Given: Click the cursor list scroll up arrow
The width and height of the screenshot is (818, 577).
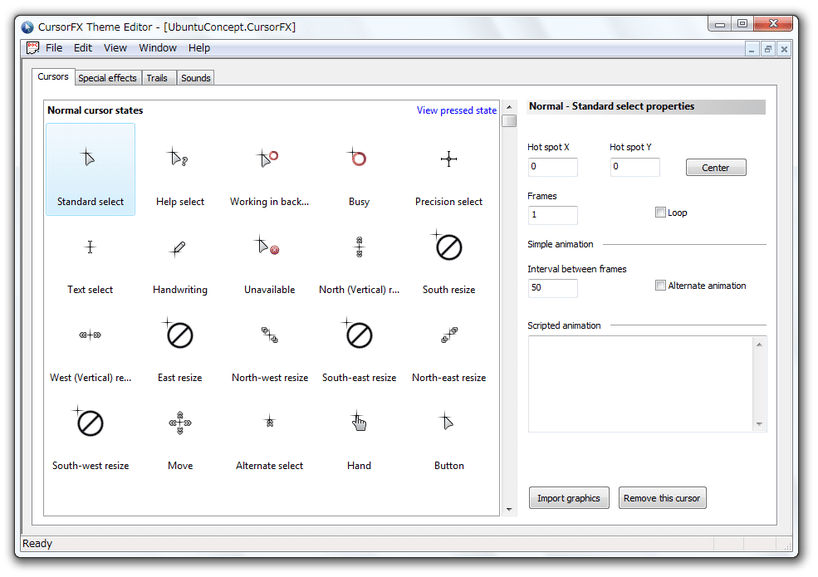Looking at the screenshot, I should click(x=509, y=107).
